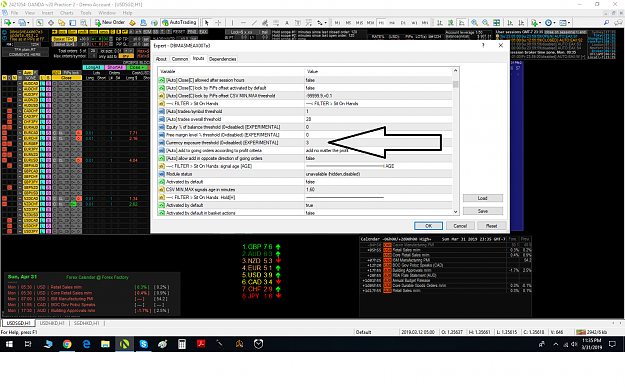Toggle the Terminal panel icon
Viewport: 625px width, 391px height.
coord(73,23)
